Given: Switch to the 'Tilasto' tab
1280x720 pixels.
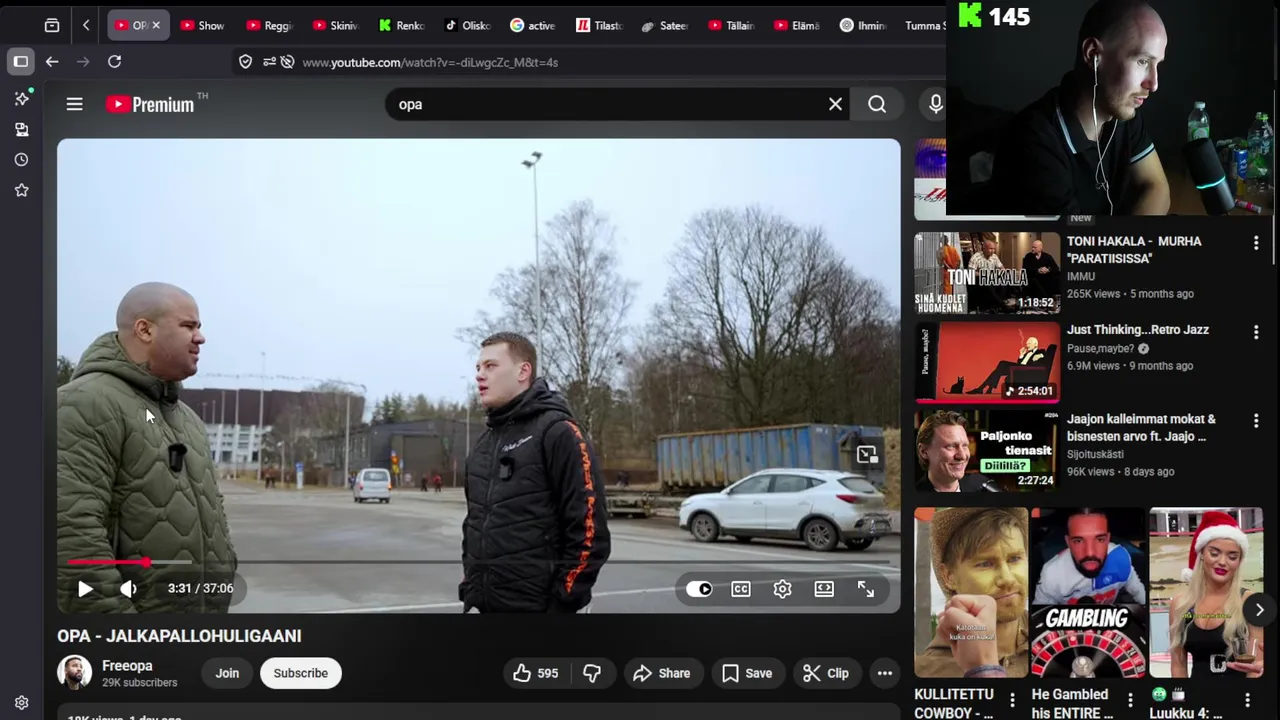Looking at the screenshot, I should tap(599, 25).
